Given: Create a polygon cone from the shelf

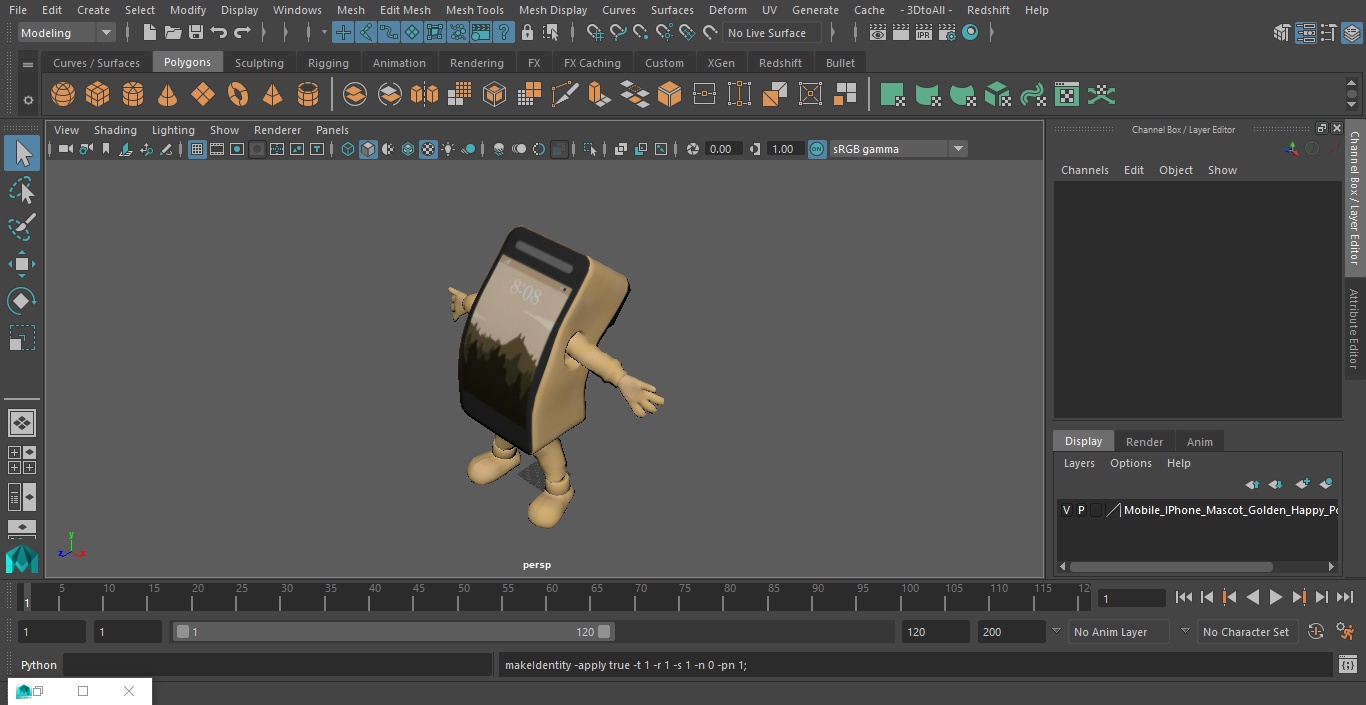Looking at the screenshot, I should [167, 95].
